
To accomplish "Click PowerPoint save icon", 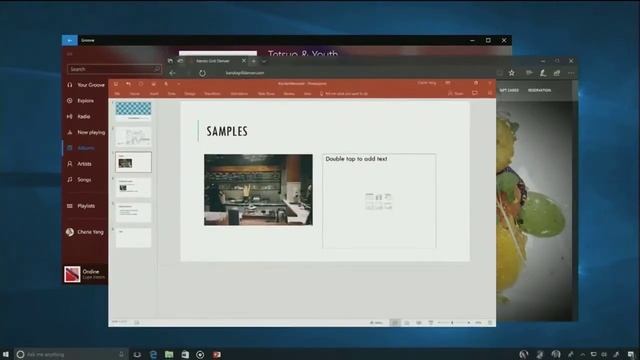I will tap(116, 84).
